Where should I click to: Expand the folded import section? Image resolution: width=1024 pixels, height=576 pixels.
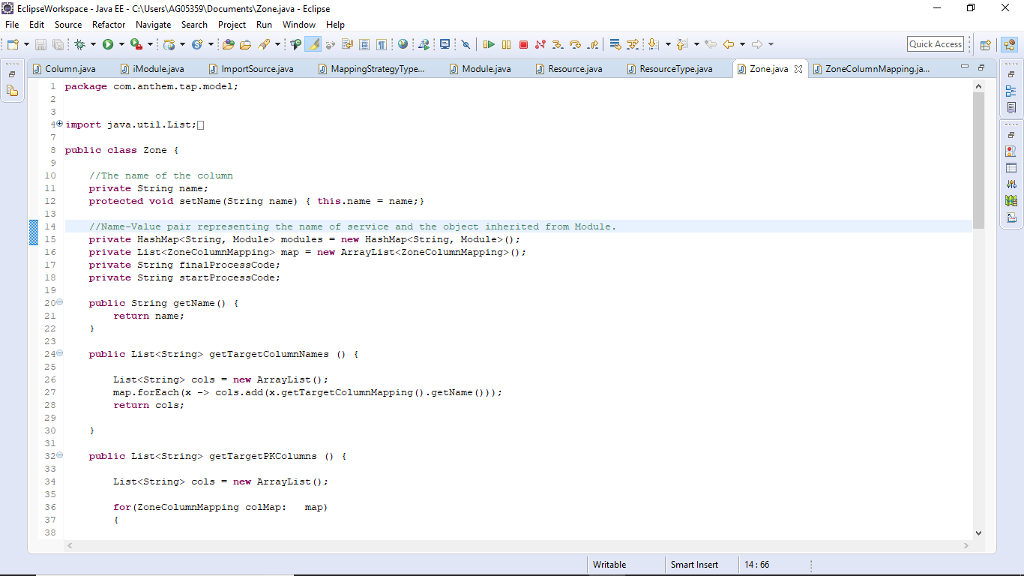pos(59,123)
